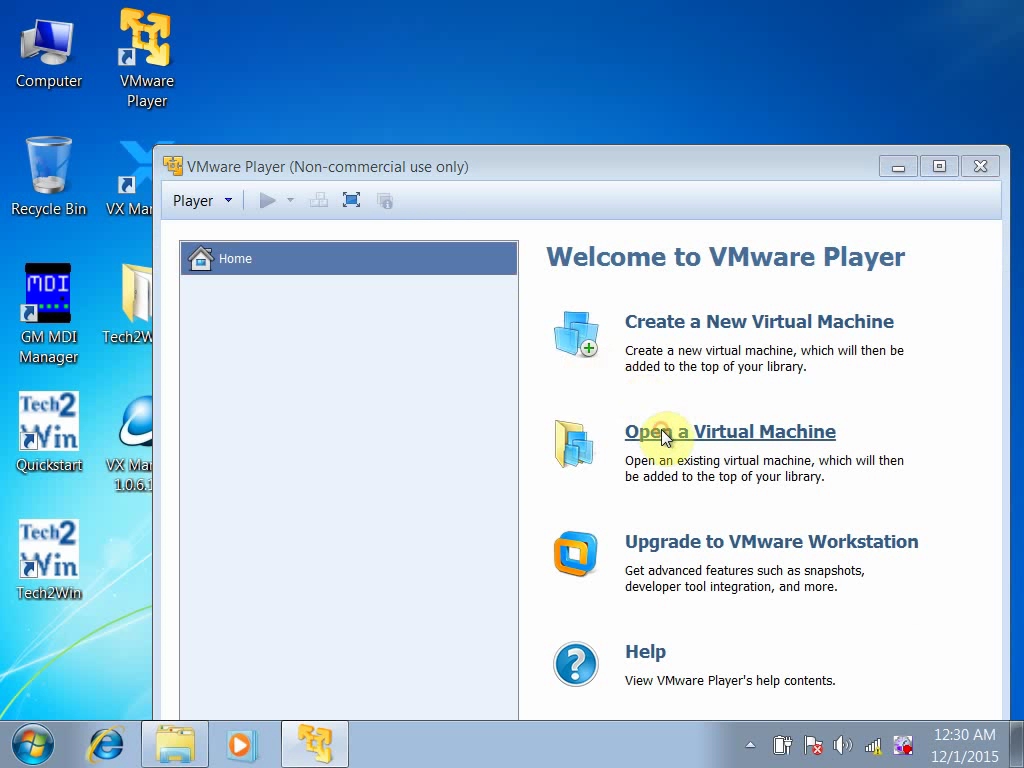Viewport: 1024px width, 768px height.
Task: Click the Power On play icon in toolbar
Action: point(267,200)
